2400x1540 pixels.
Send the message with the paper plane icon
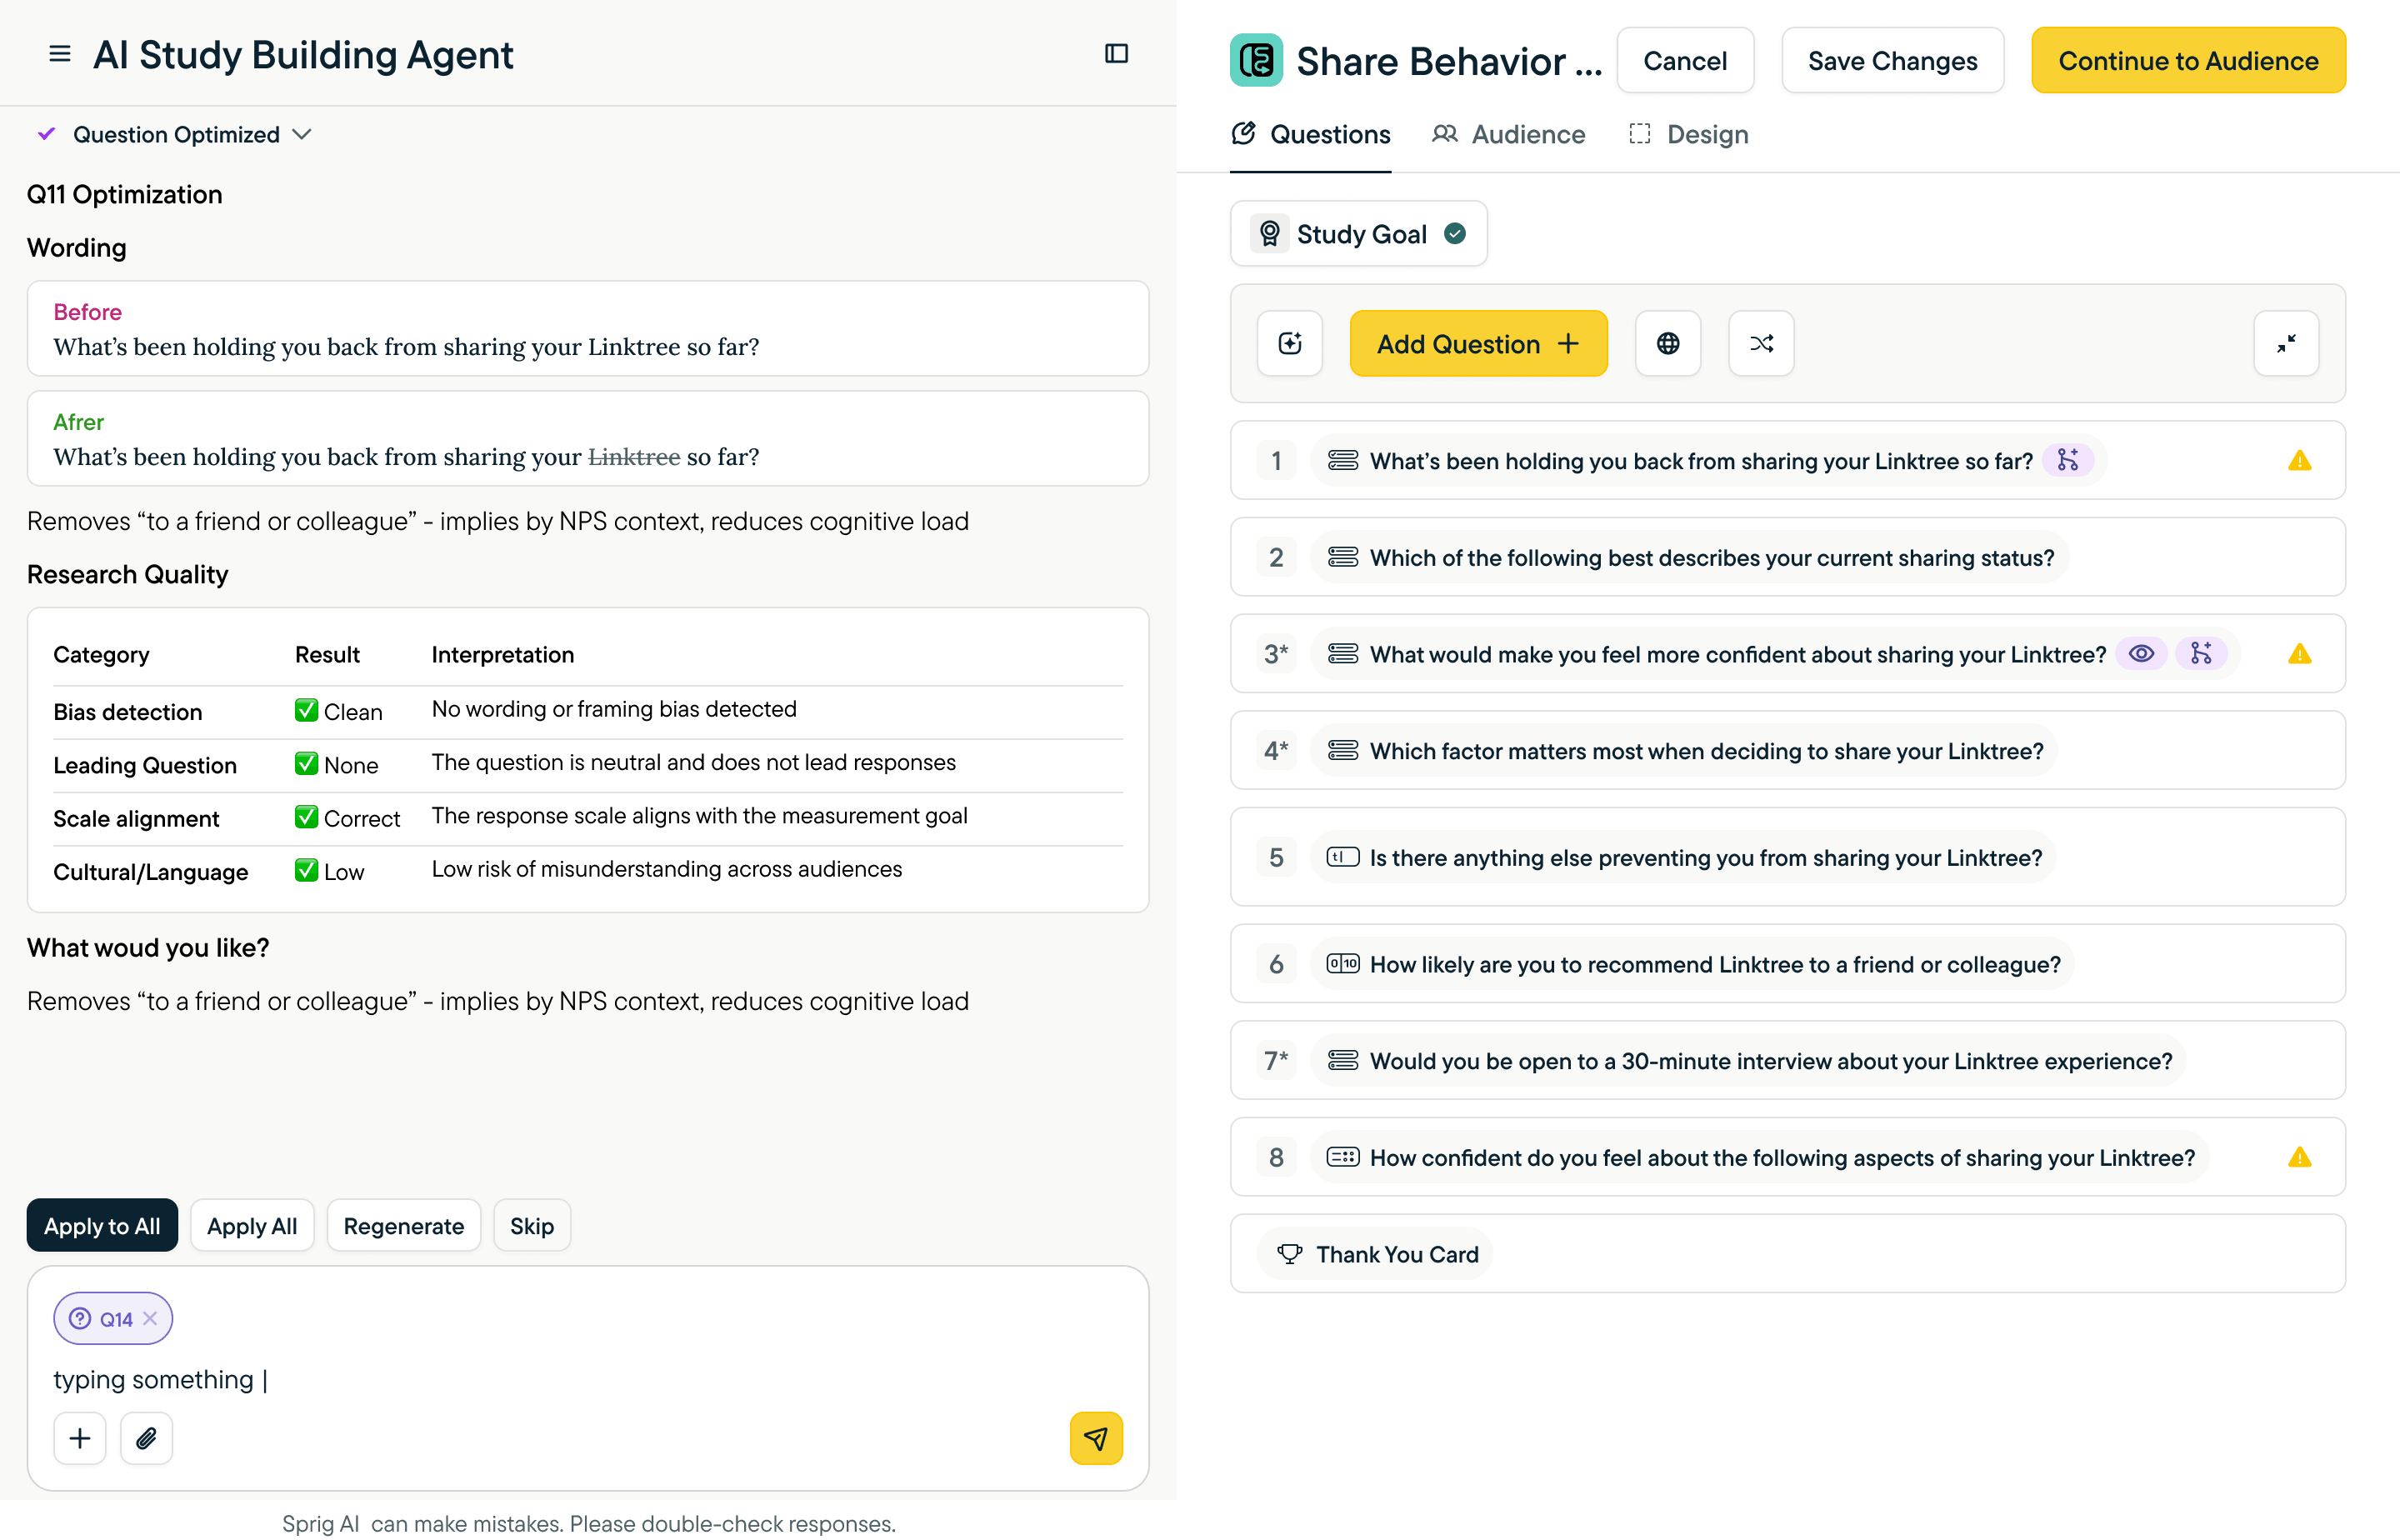[x=1096, y=1438]
